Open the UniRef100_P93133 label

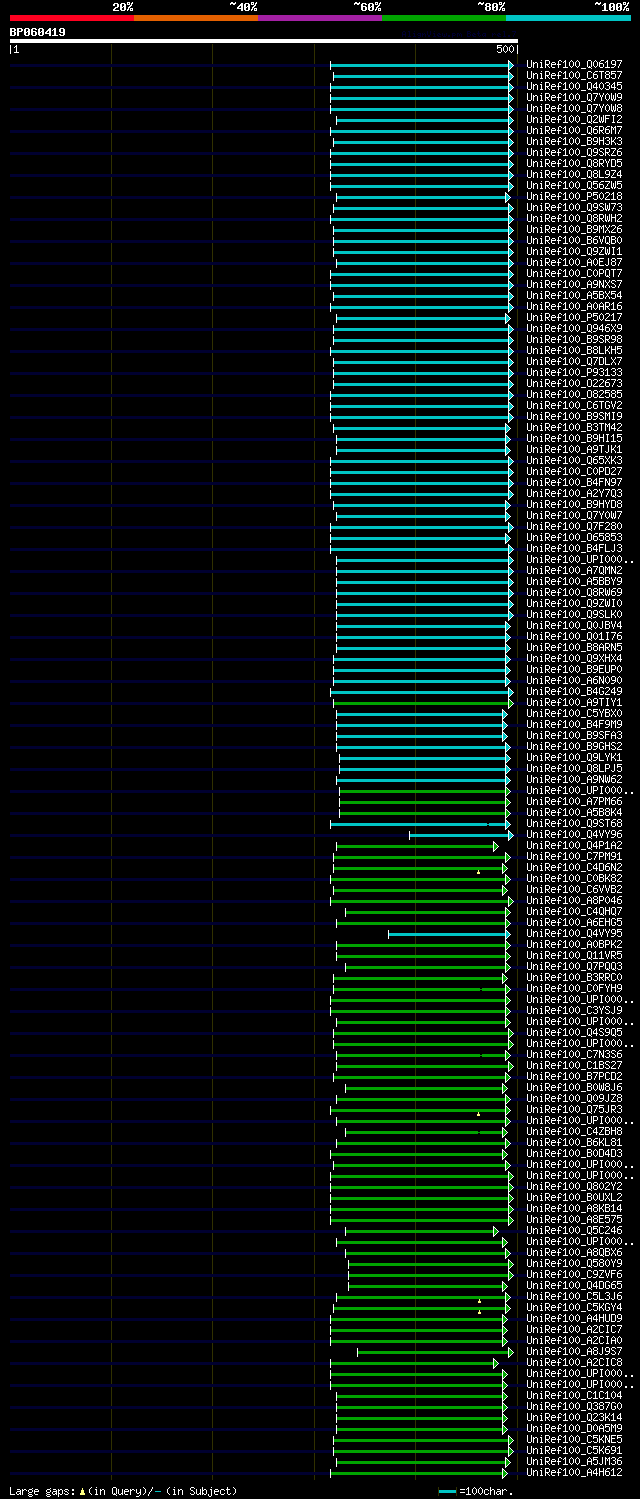pos(574,372)
